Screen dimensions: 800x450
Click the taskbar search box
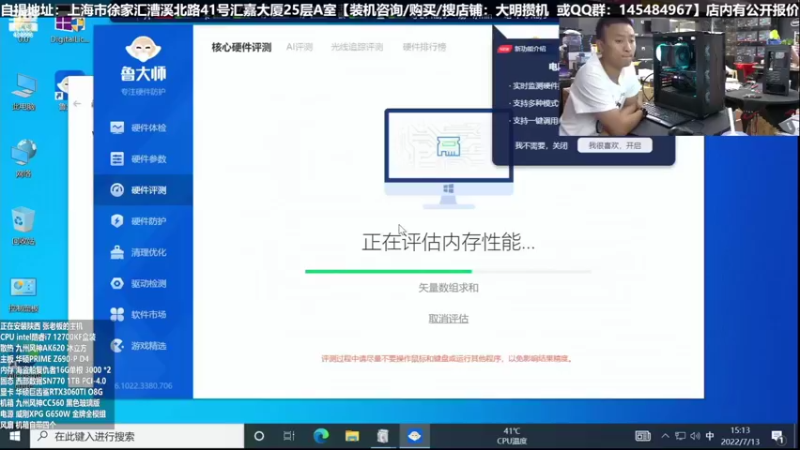pyautogui.click(x=137, y=436)
